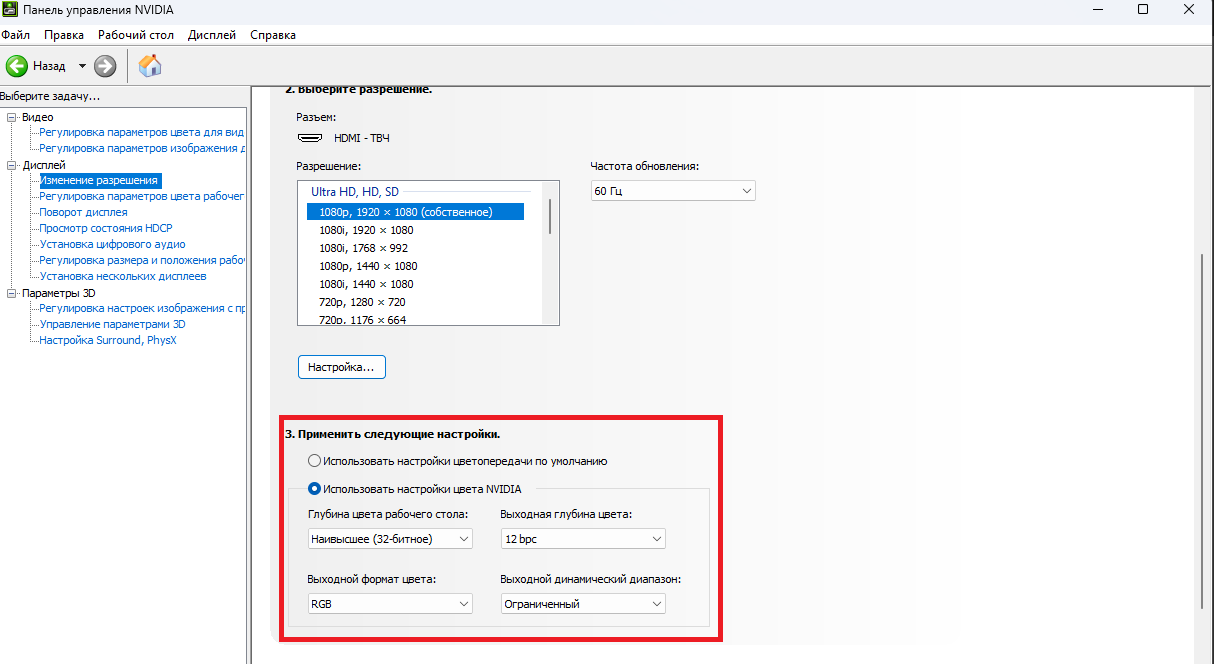Open the Home icon in toolbar
The width and height of the screenshot is (1214, 664).
point(150,66)
